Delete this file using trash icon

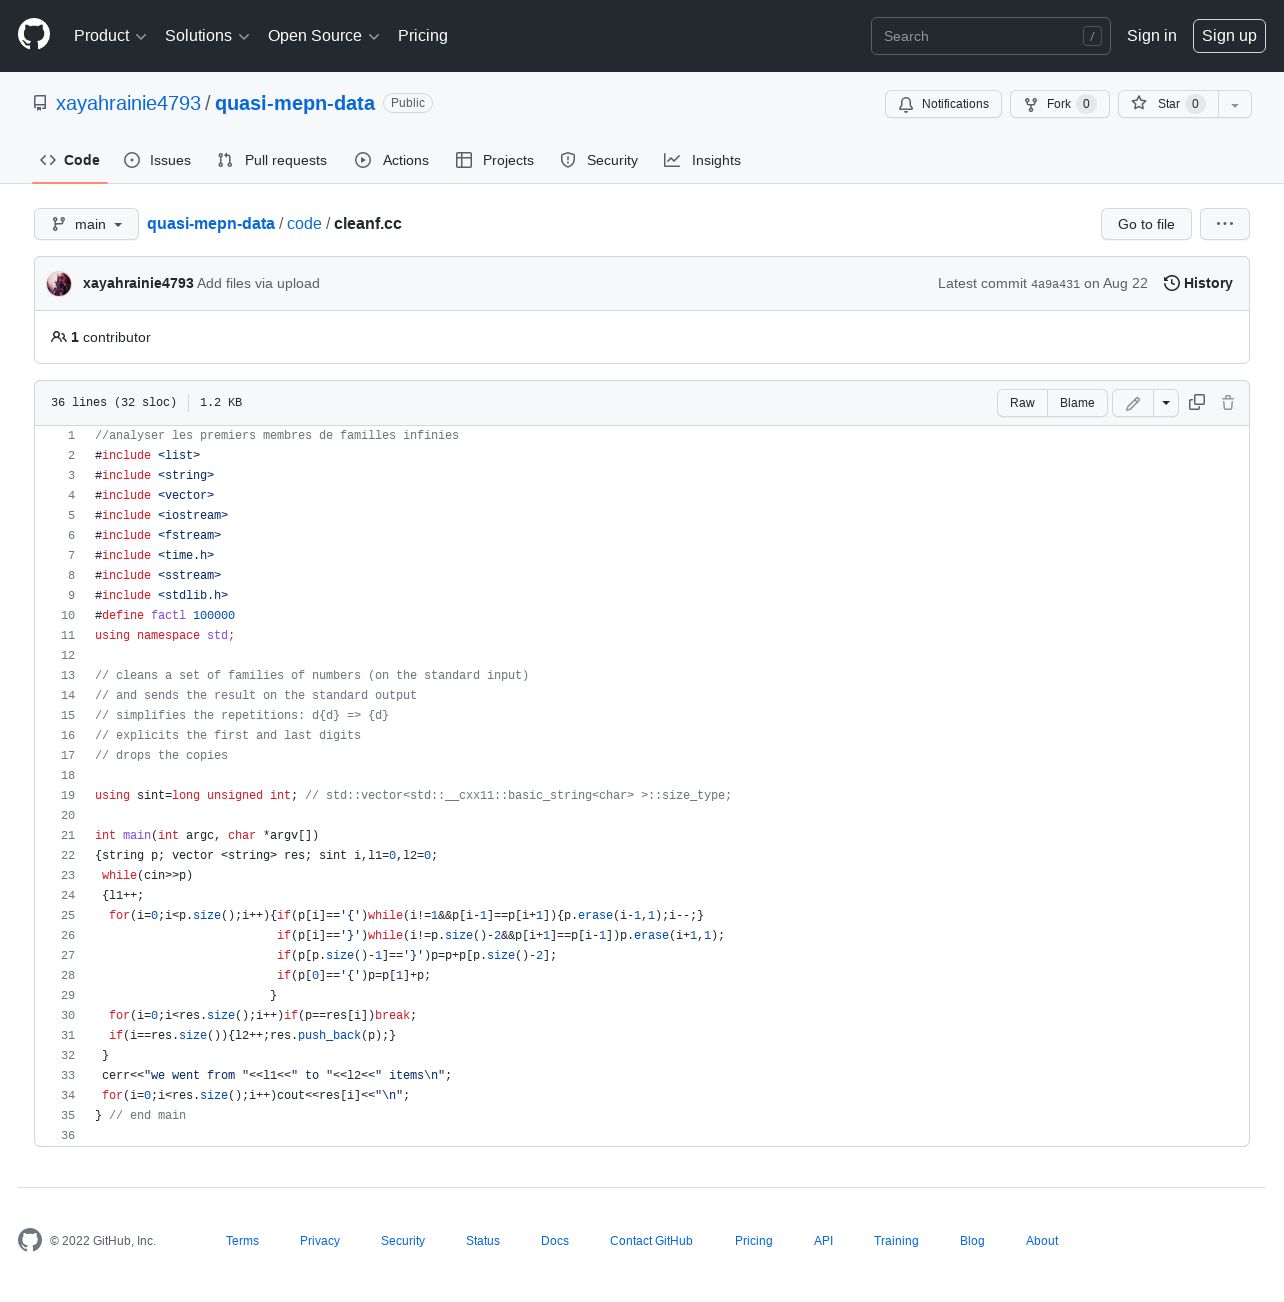coord(1228,402)
